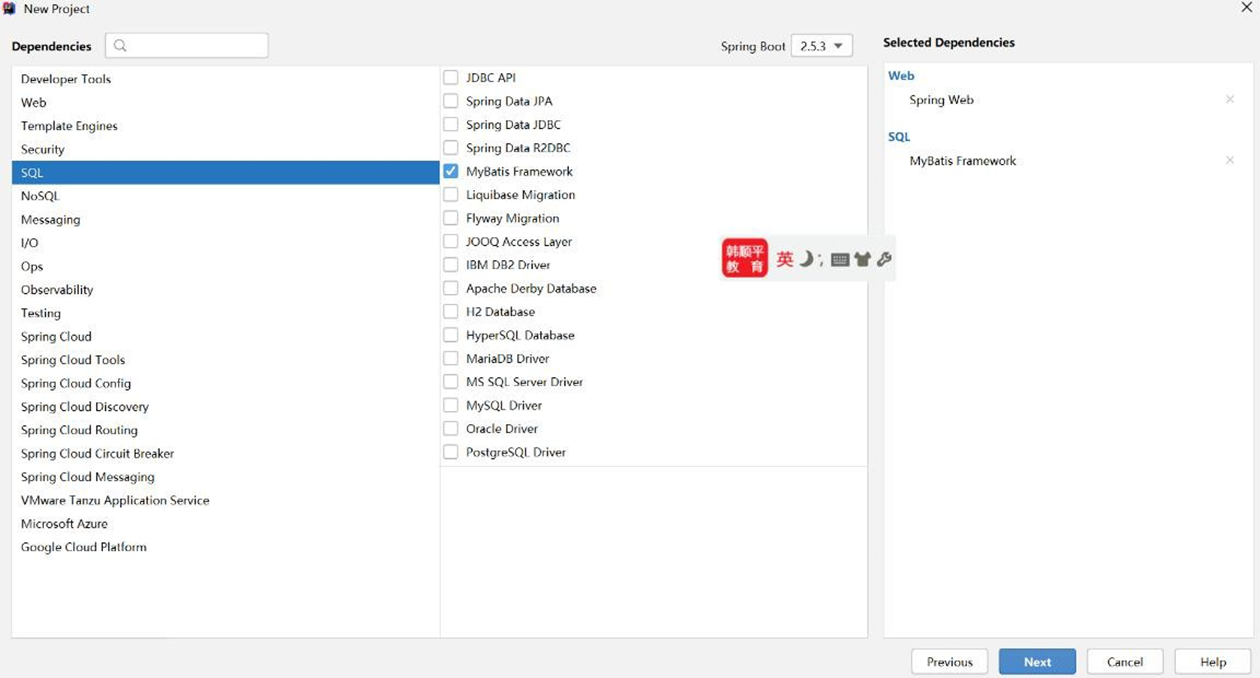The image size is (1260, 678).
Task: Remove MyBatis Framework using its X icon
Action: (1230, 161)
